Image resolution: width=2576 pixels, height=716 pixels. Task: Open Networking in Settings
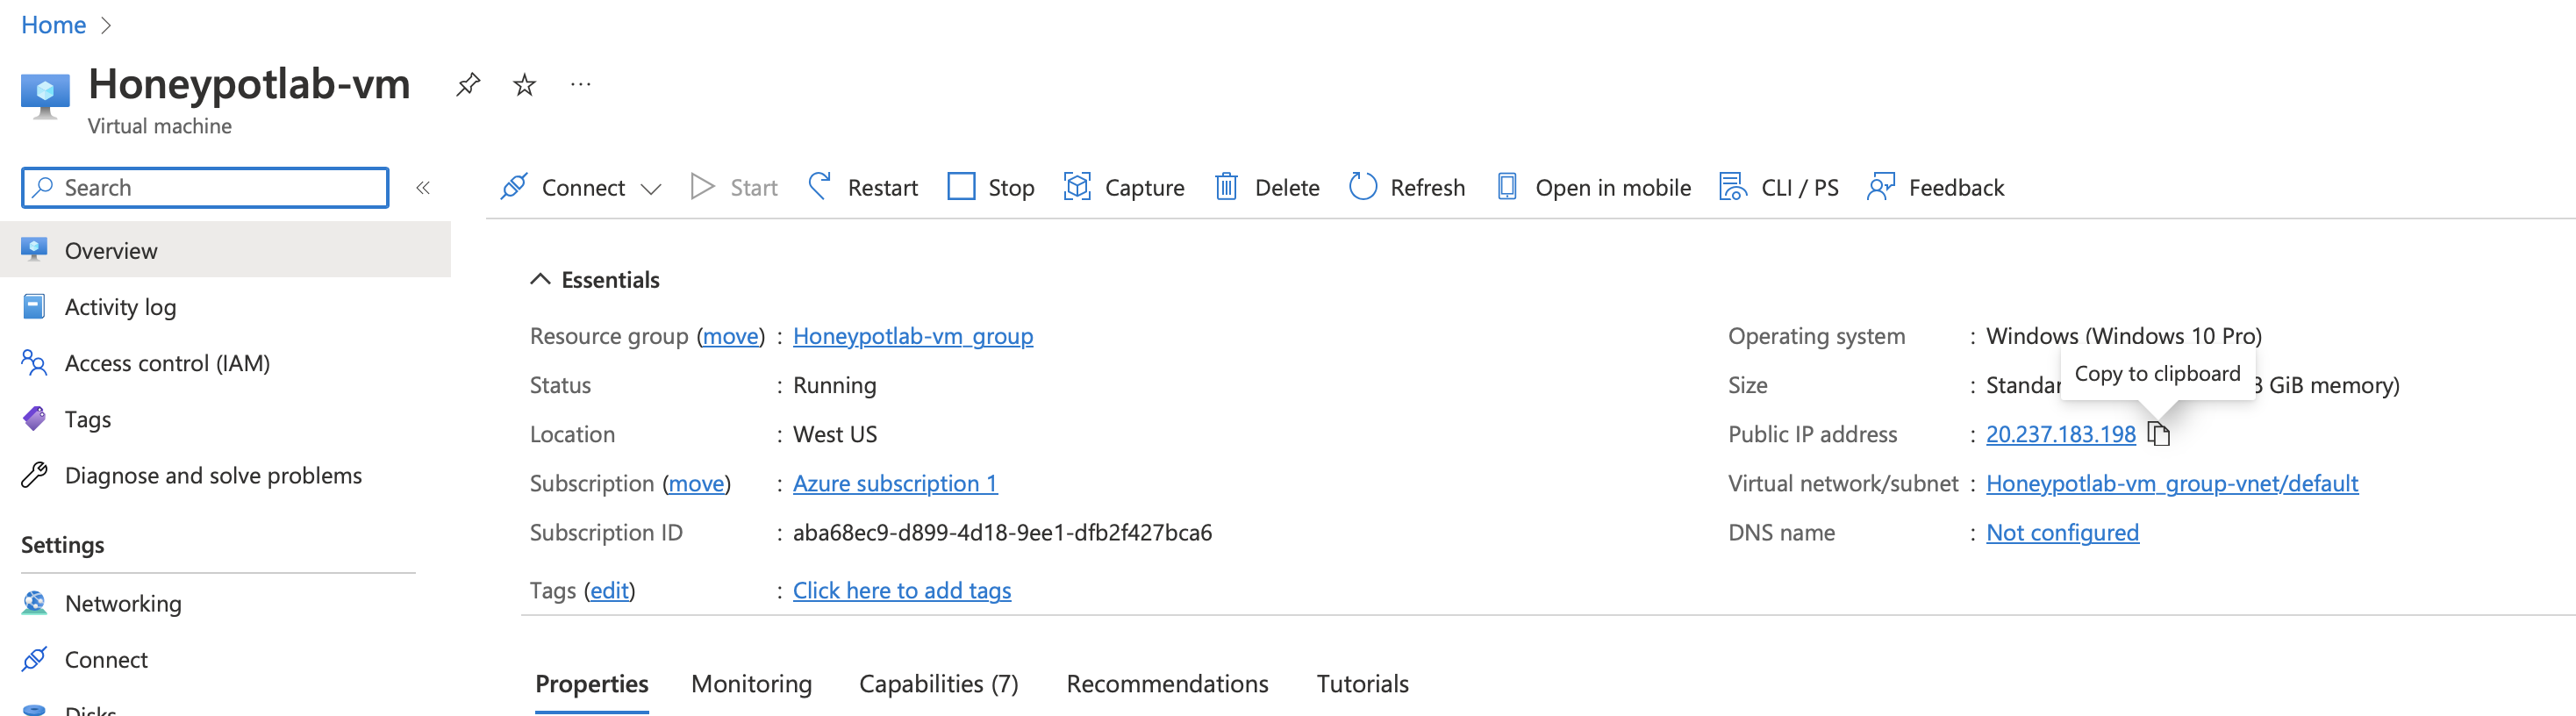click(123, 604)
